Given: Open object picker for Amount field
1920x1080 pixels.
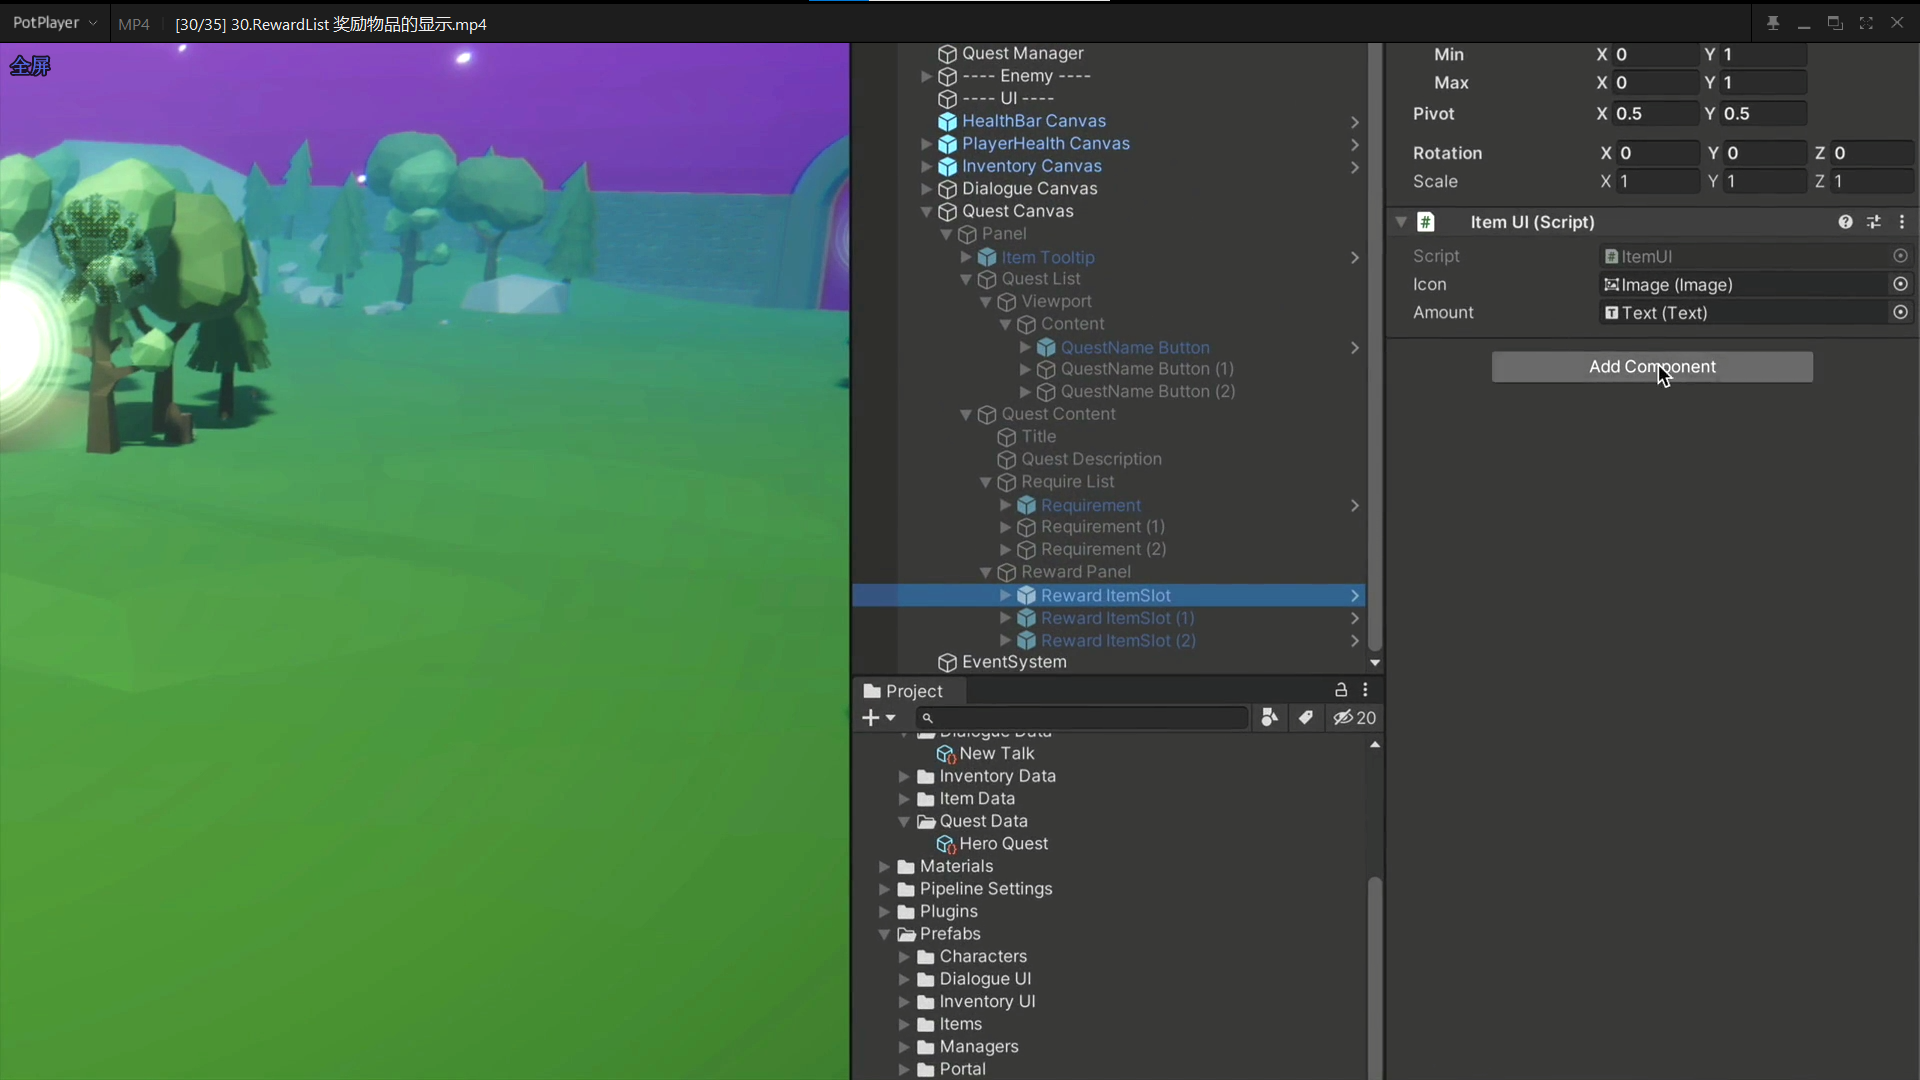Looking at the screenshot, I should click(x=1900, y=313).
